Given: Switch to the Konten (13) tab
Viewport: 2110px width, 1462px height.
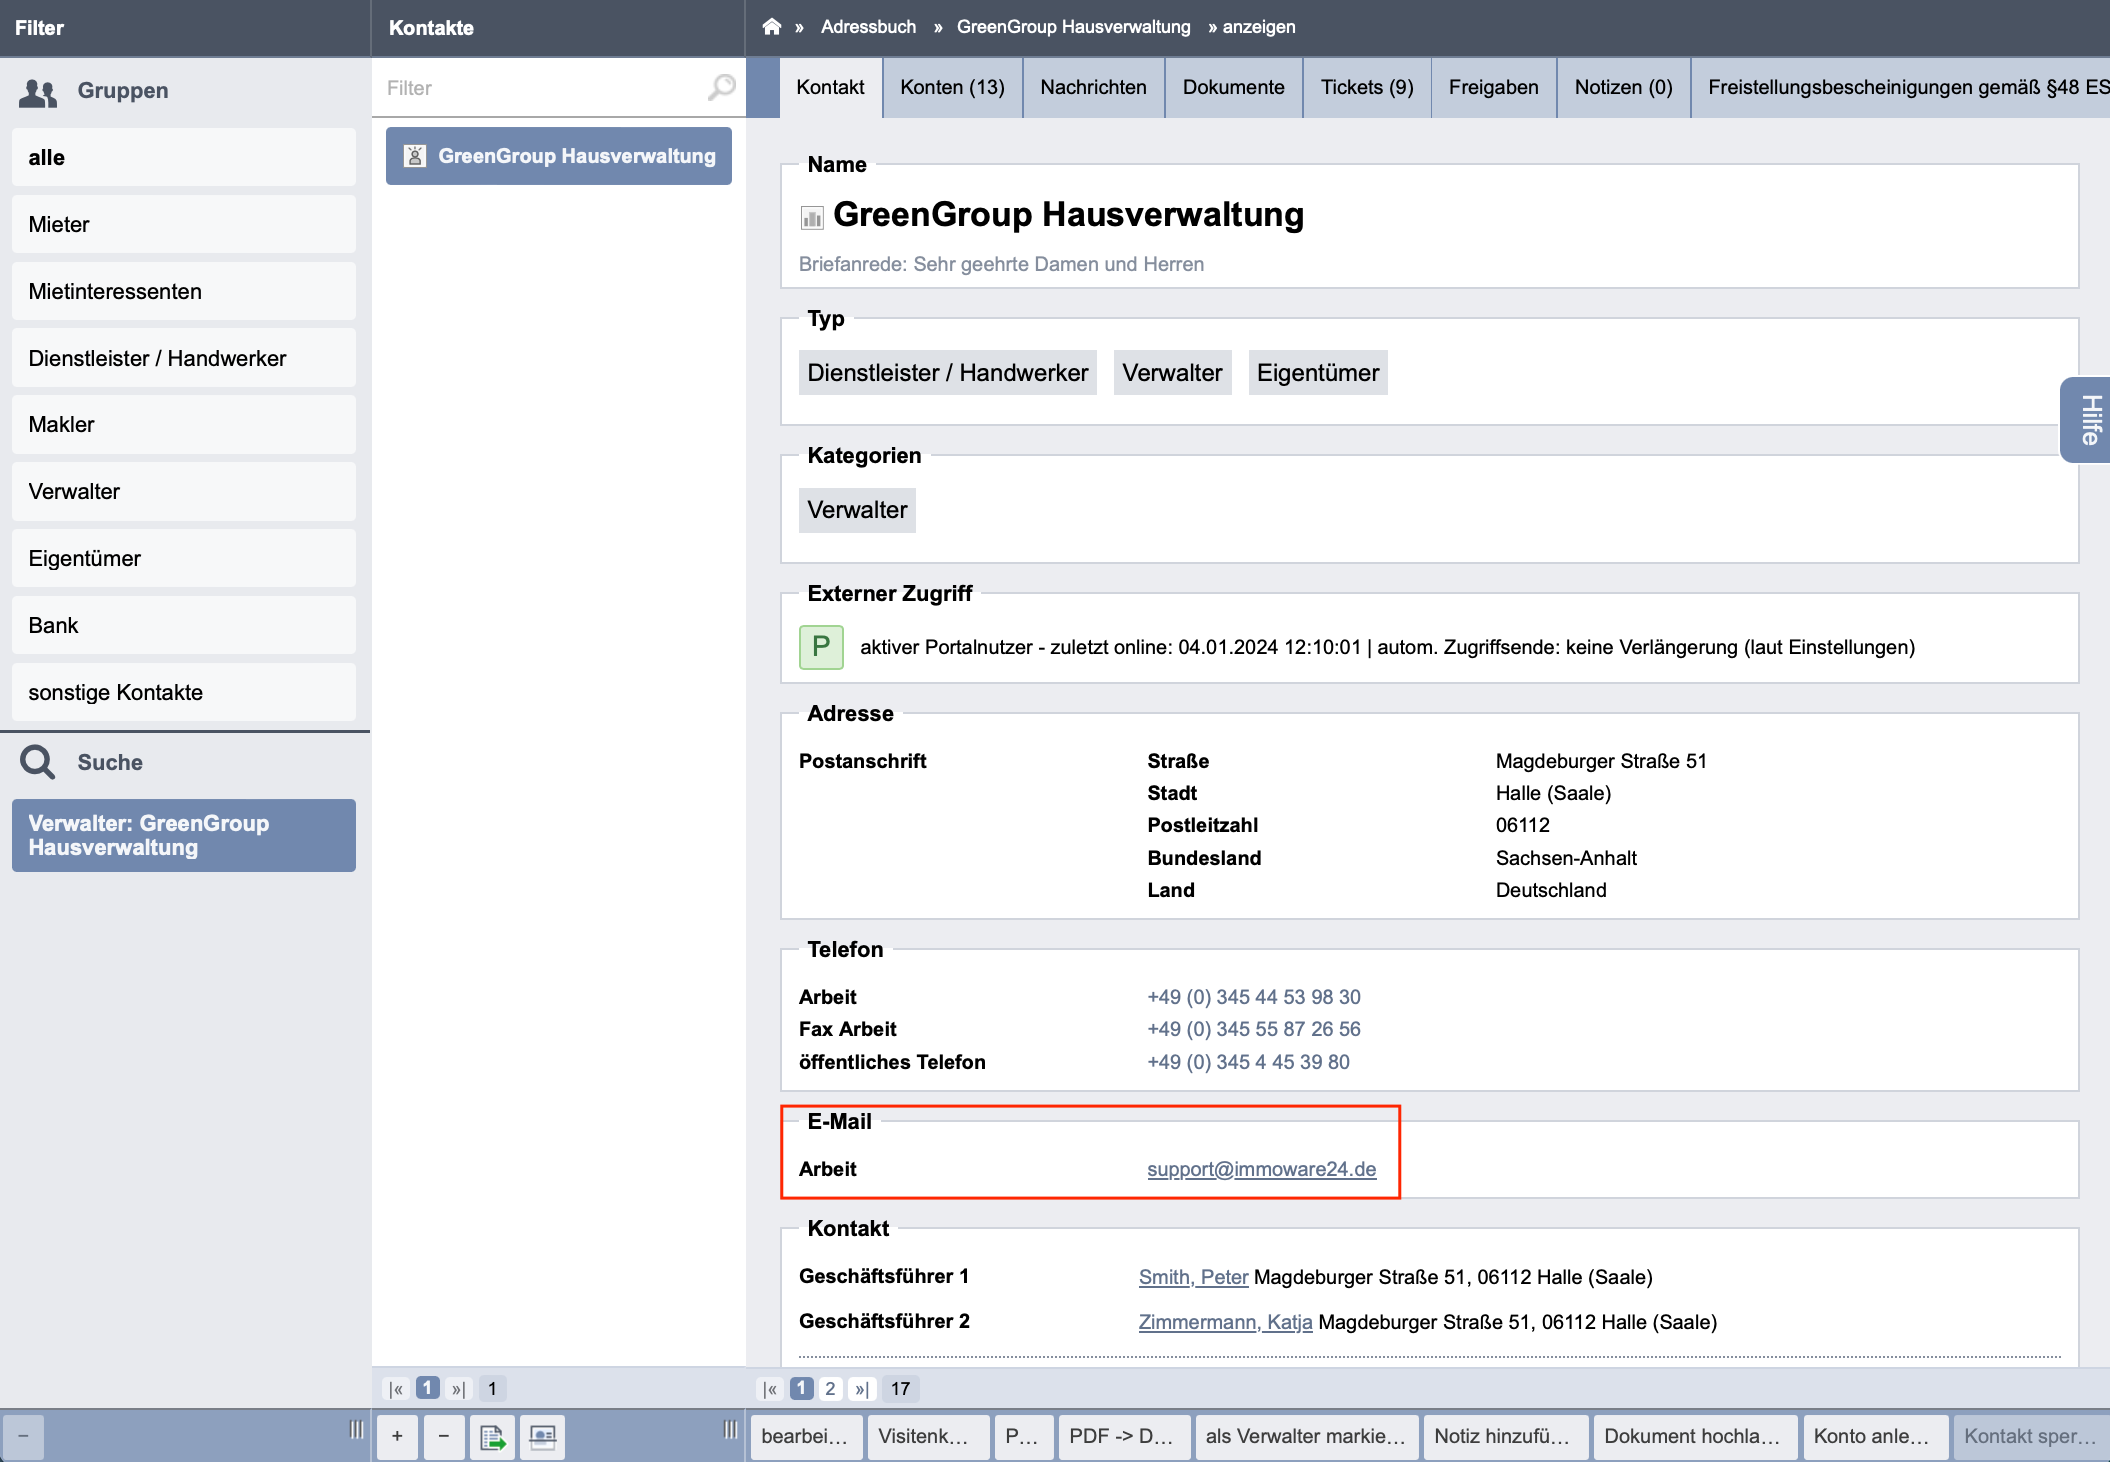Looking at the screenshot, I should (952, 88).
